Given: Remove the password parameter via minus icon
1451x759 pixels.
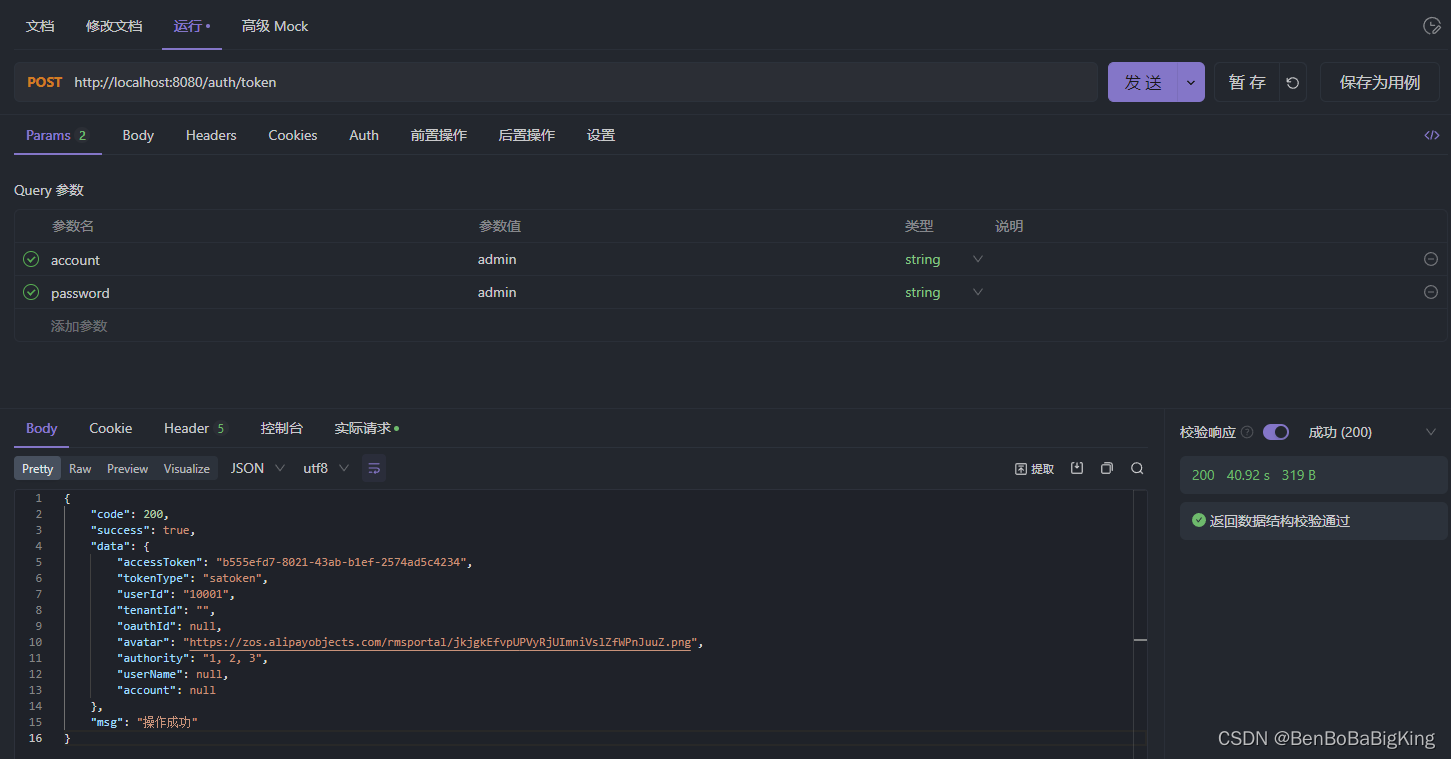Looking at the screenshot, I should (1430, 291).
